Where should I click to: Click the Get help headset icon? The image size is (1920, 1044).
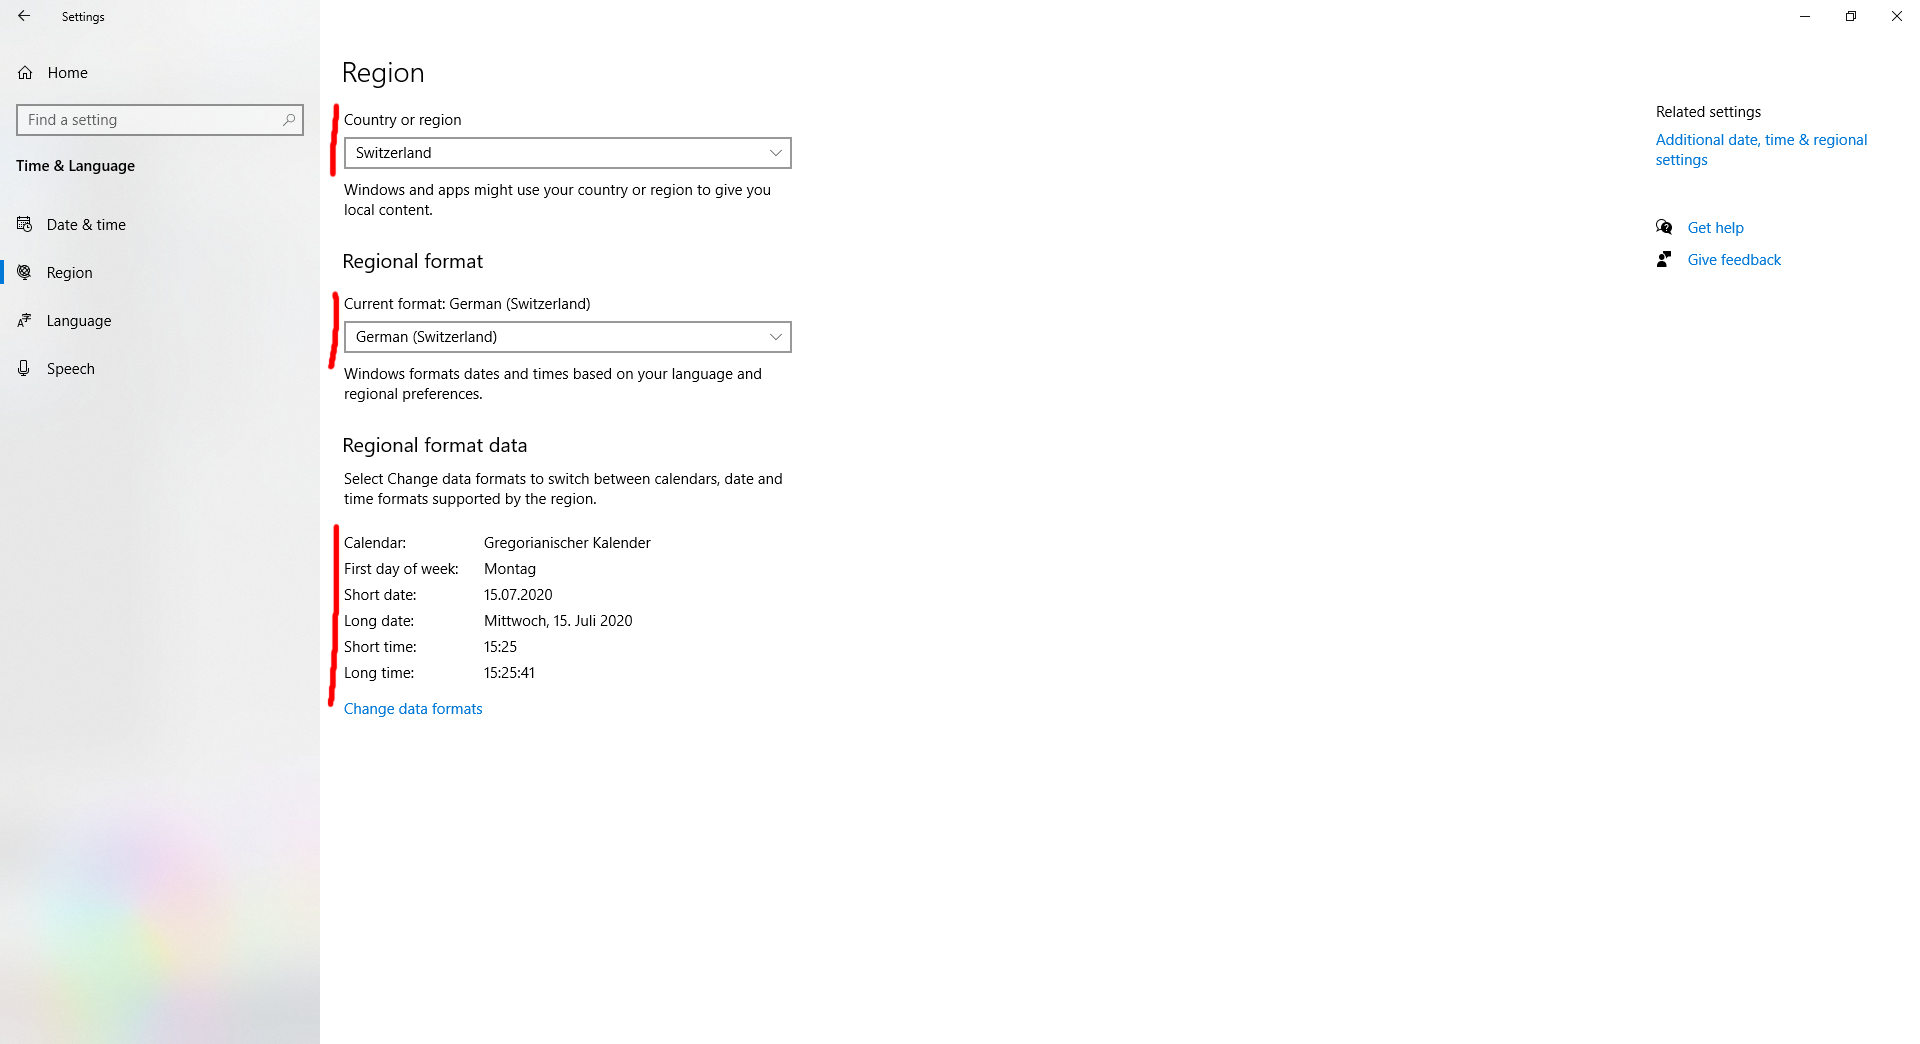point(1663,227)
